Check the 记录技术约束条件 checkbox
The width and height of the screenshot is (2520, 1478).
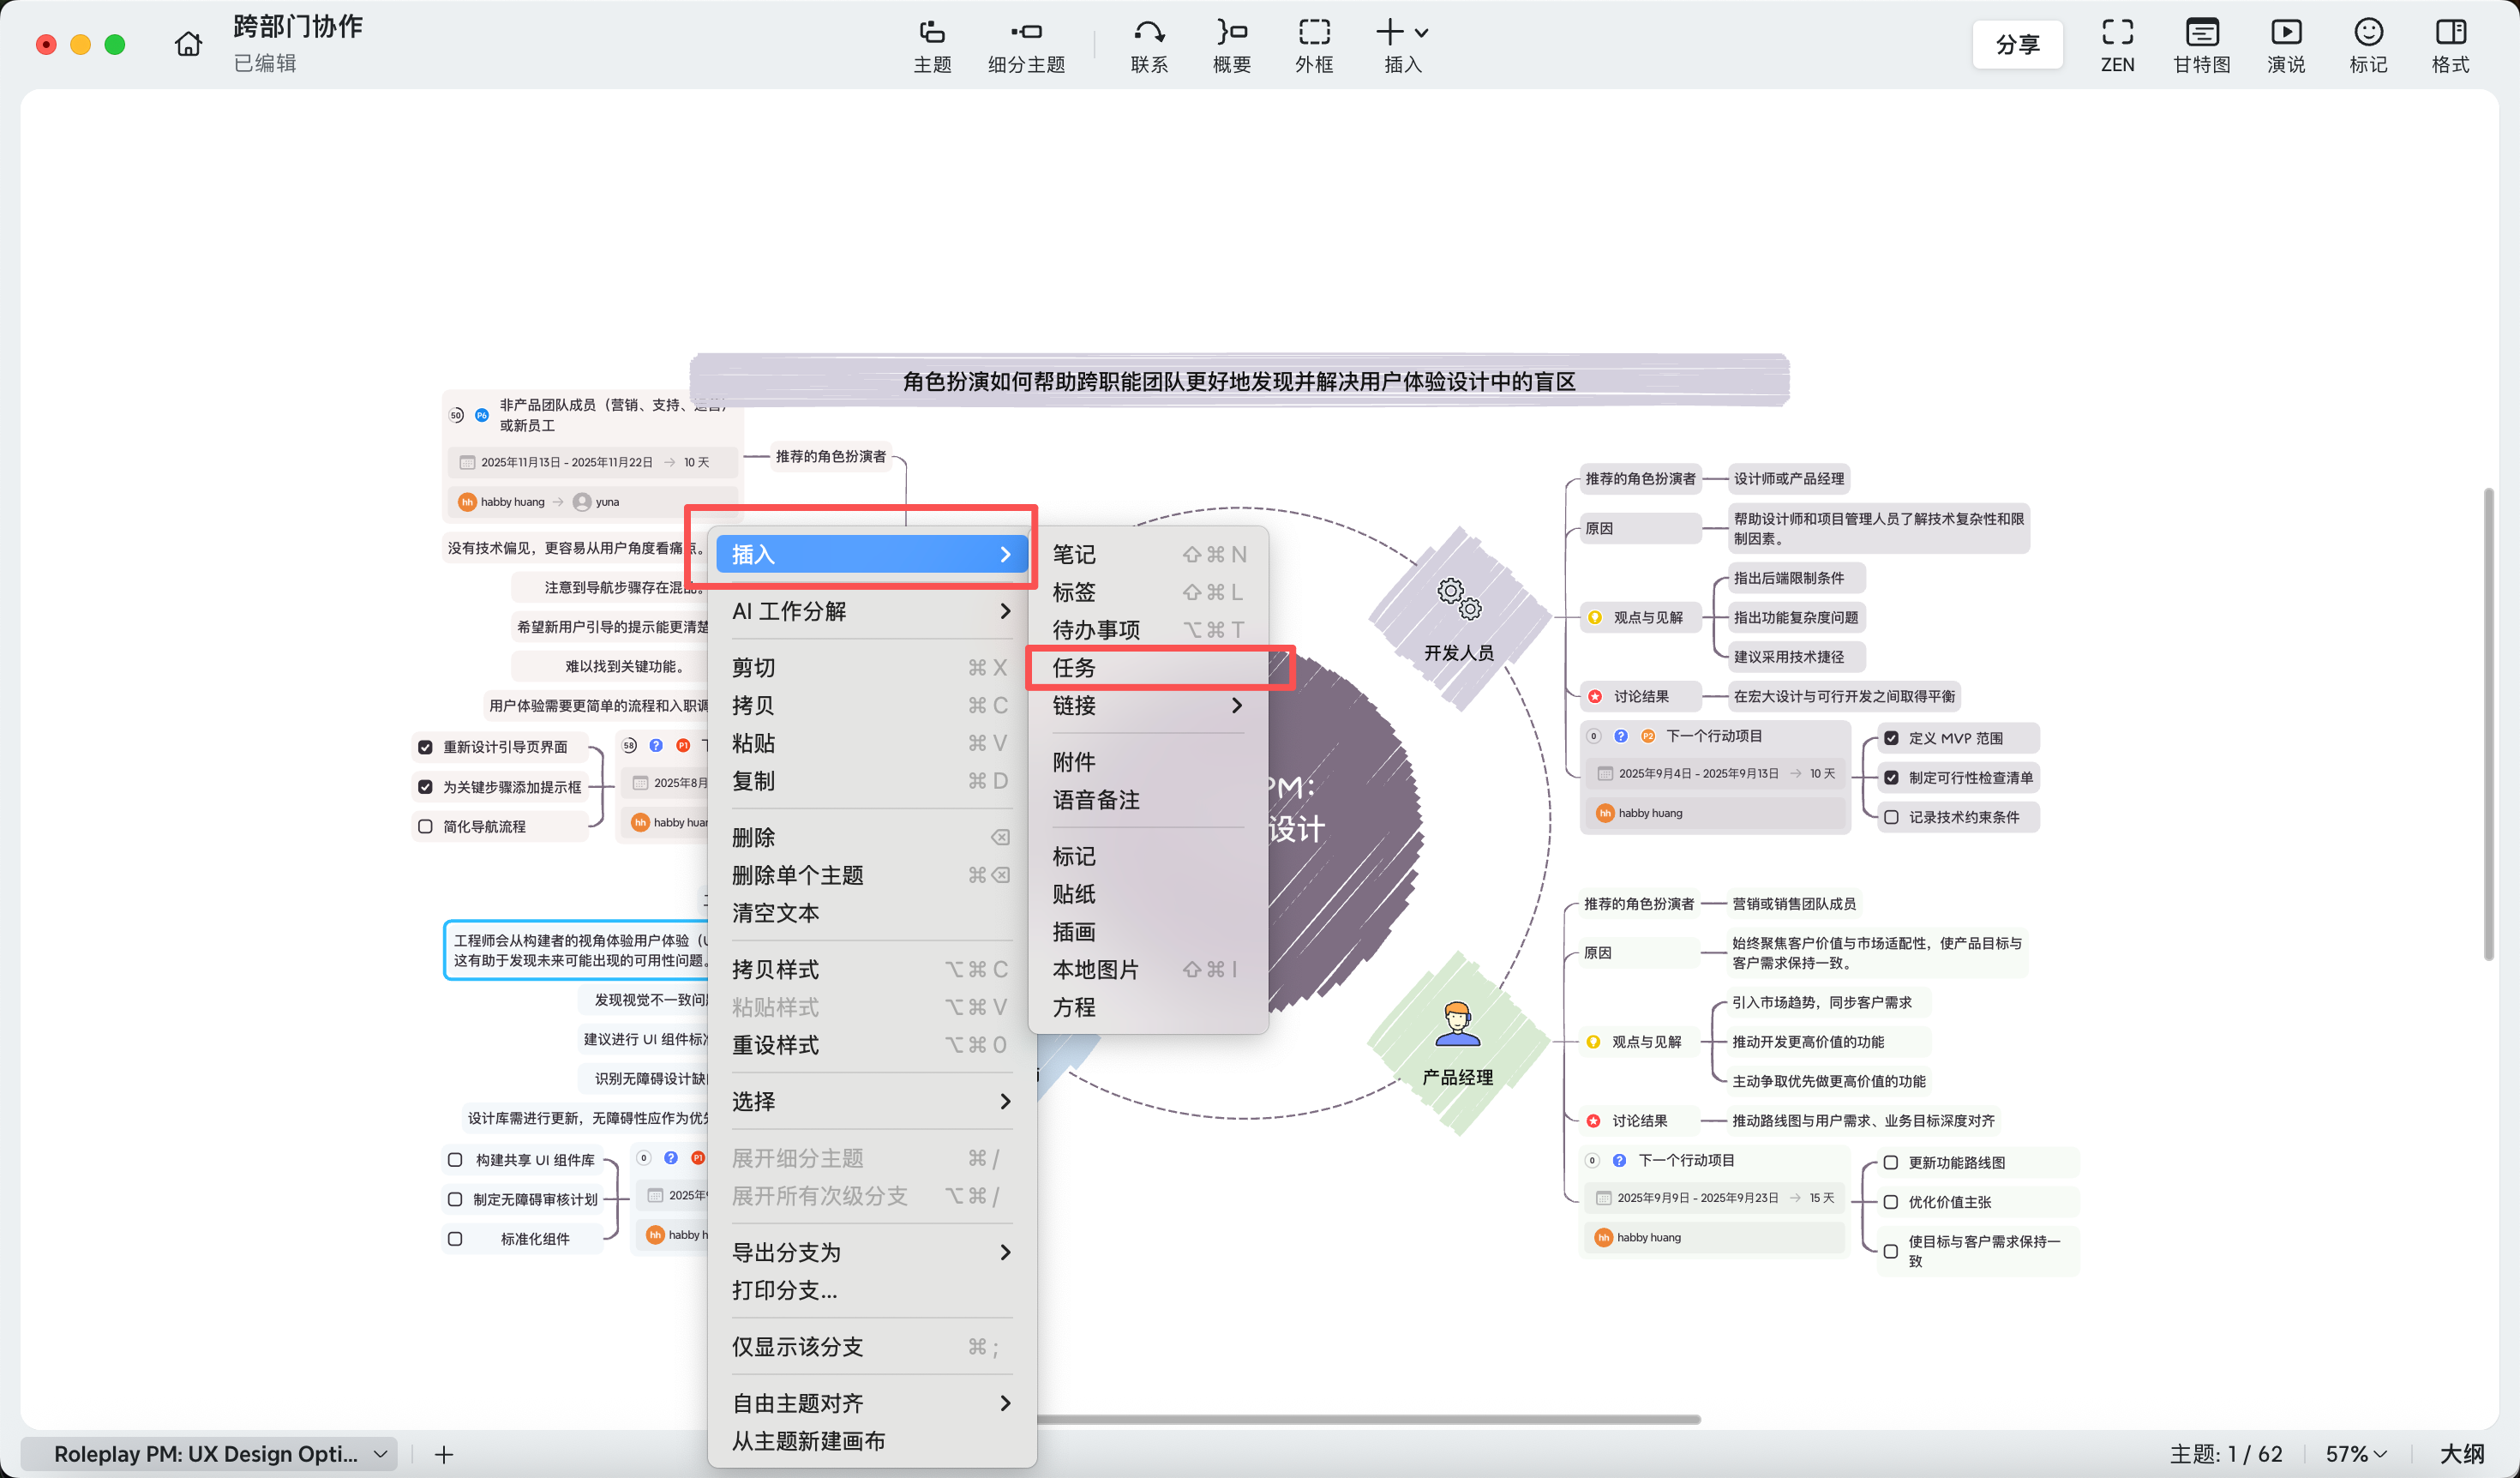coord(1890,817)
